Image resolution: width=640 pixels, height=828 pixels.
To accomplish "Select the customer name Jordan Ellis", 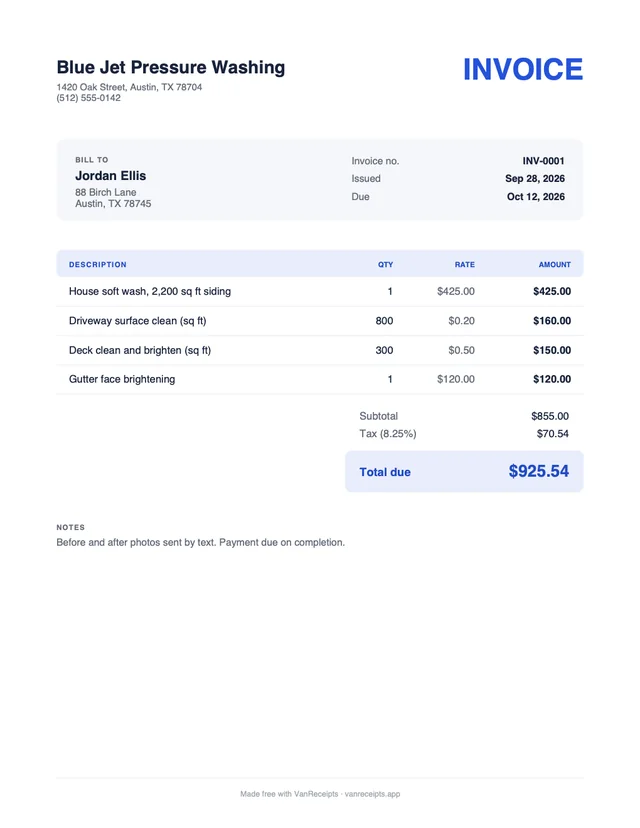I will point(110,176).
